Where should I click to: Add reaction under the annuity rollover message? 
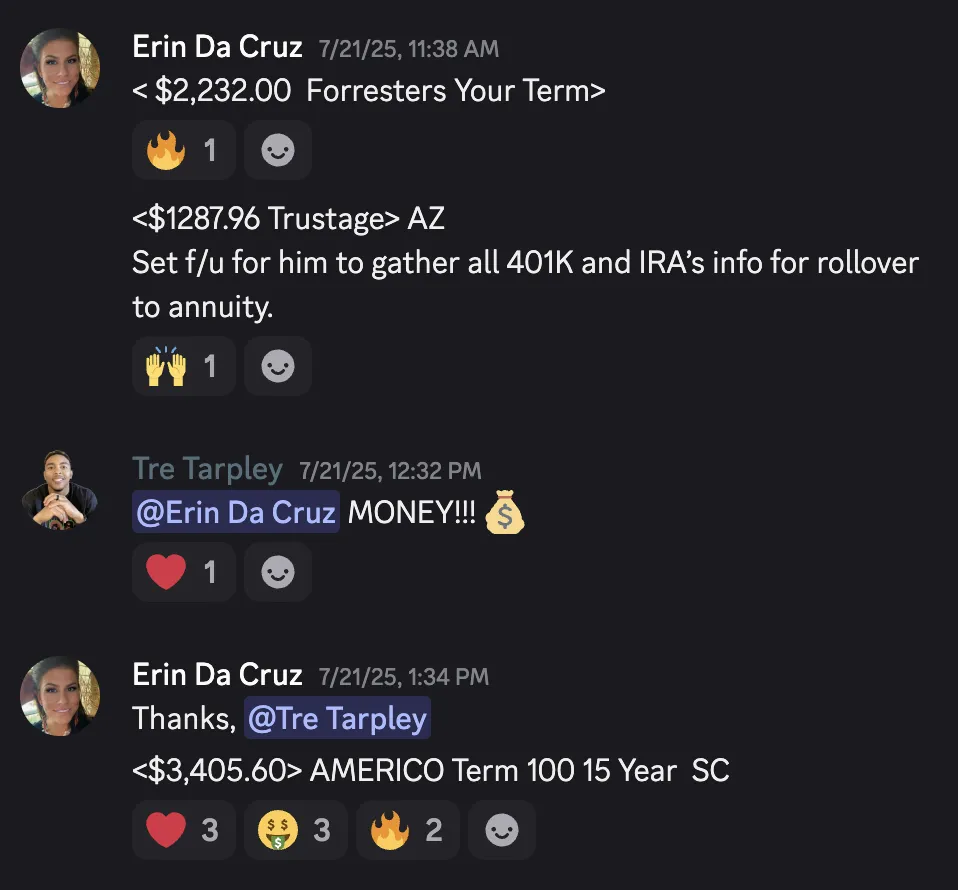pos(278,366)
